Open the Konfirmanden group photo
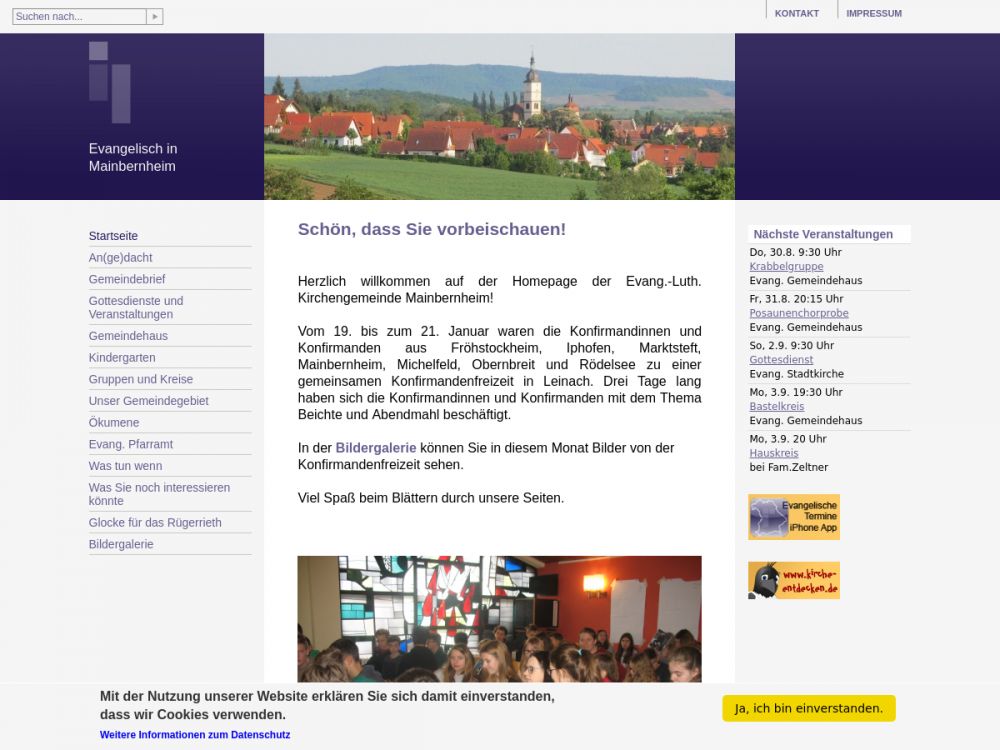This screenshot has height=750, width=1000. tap(499, 619)
